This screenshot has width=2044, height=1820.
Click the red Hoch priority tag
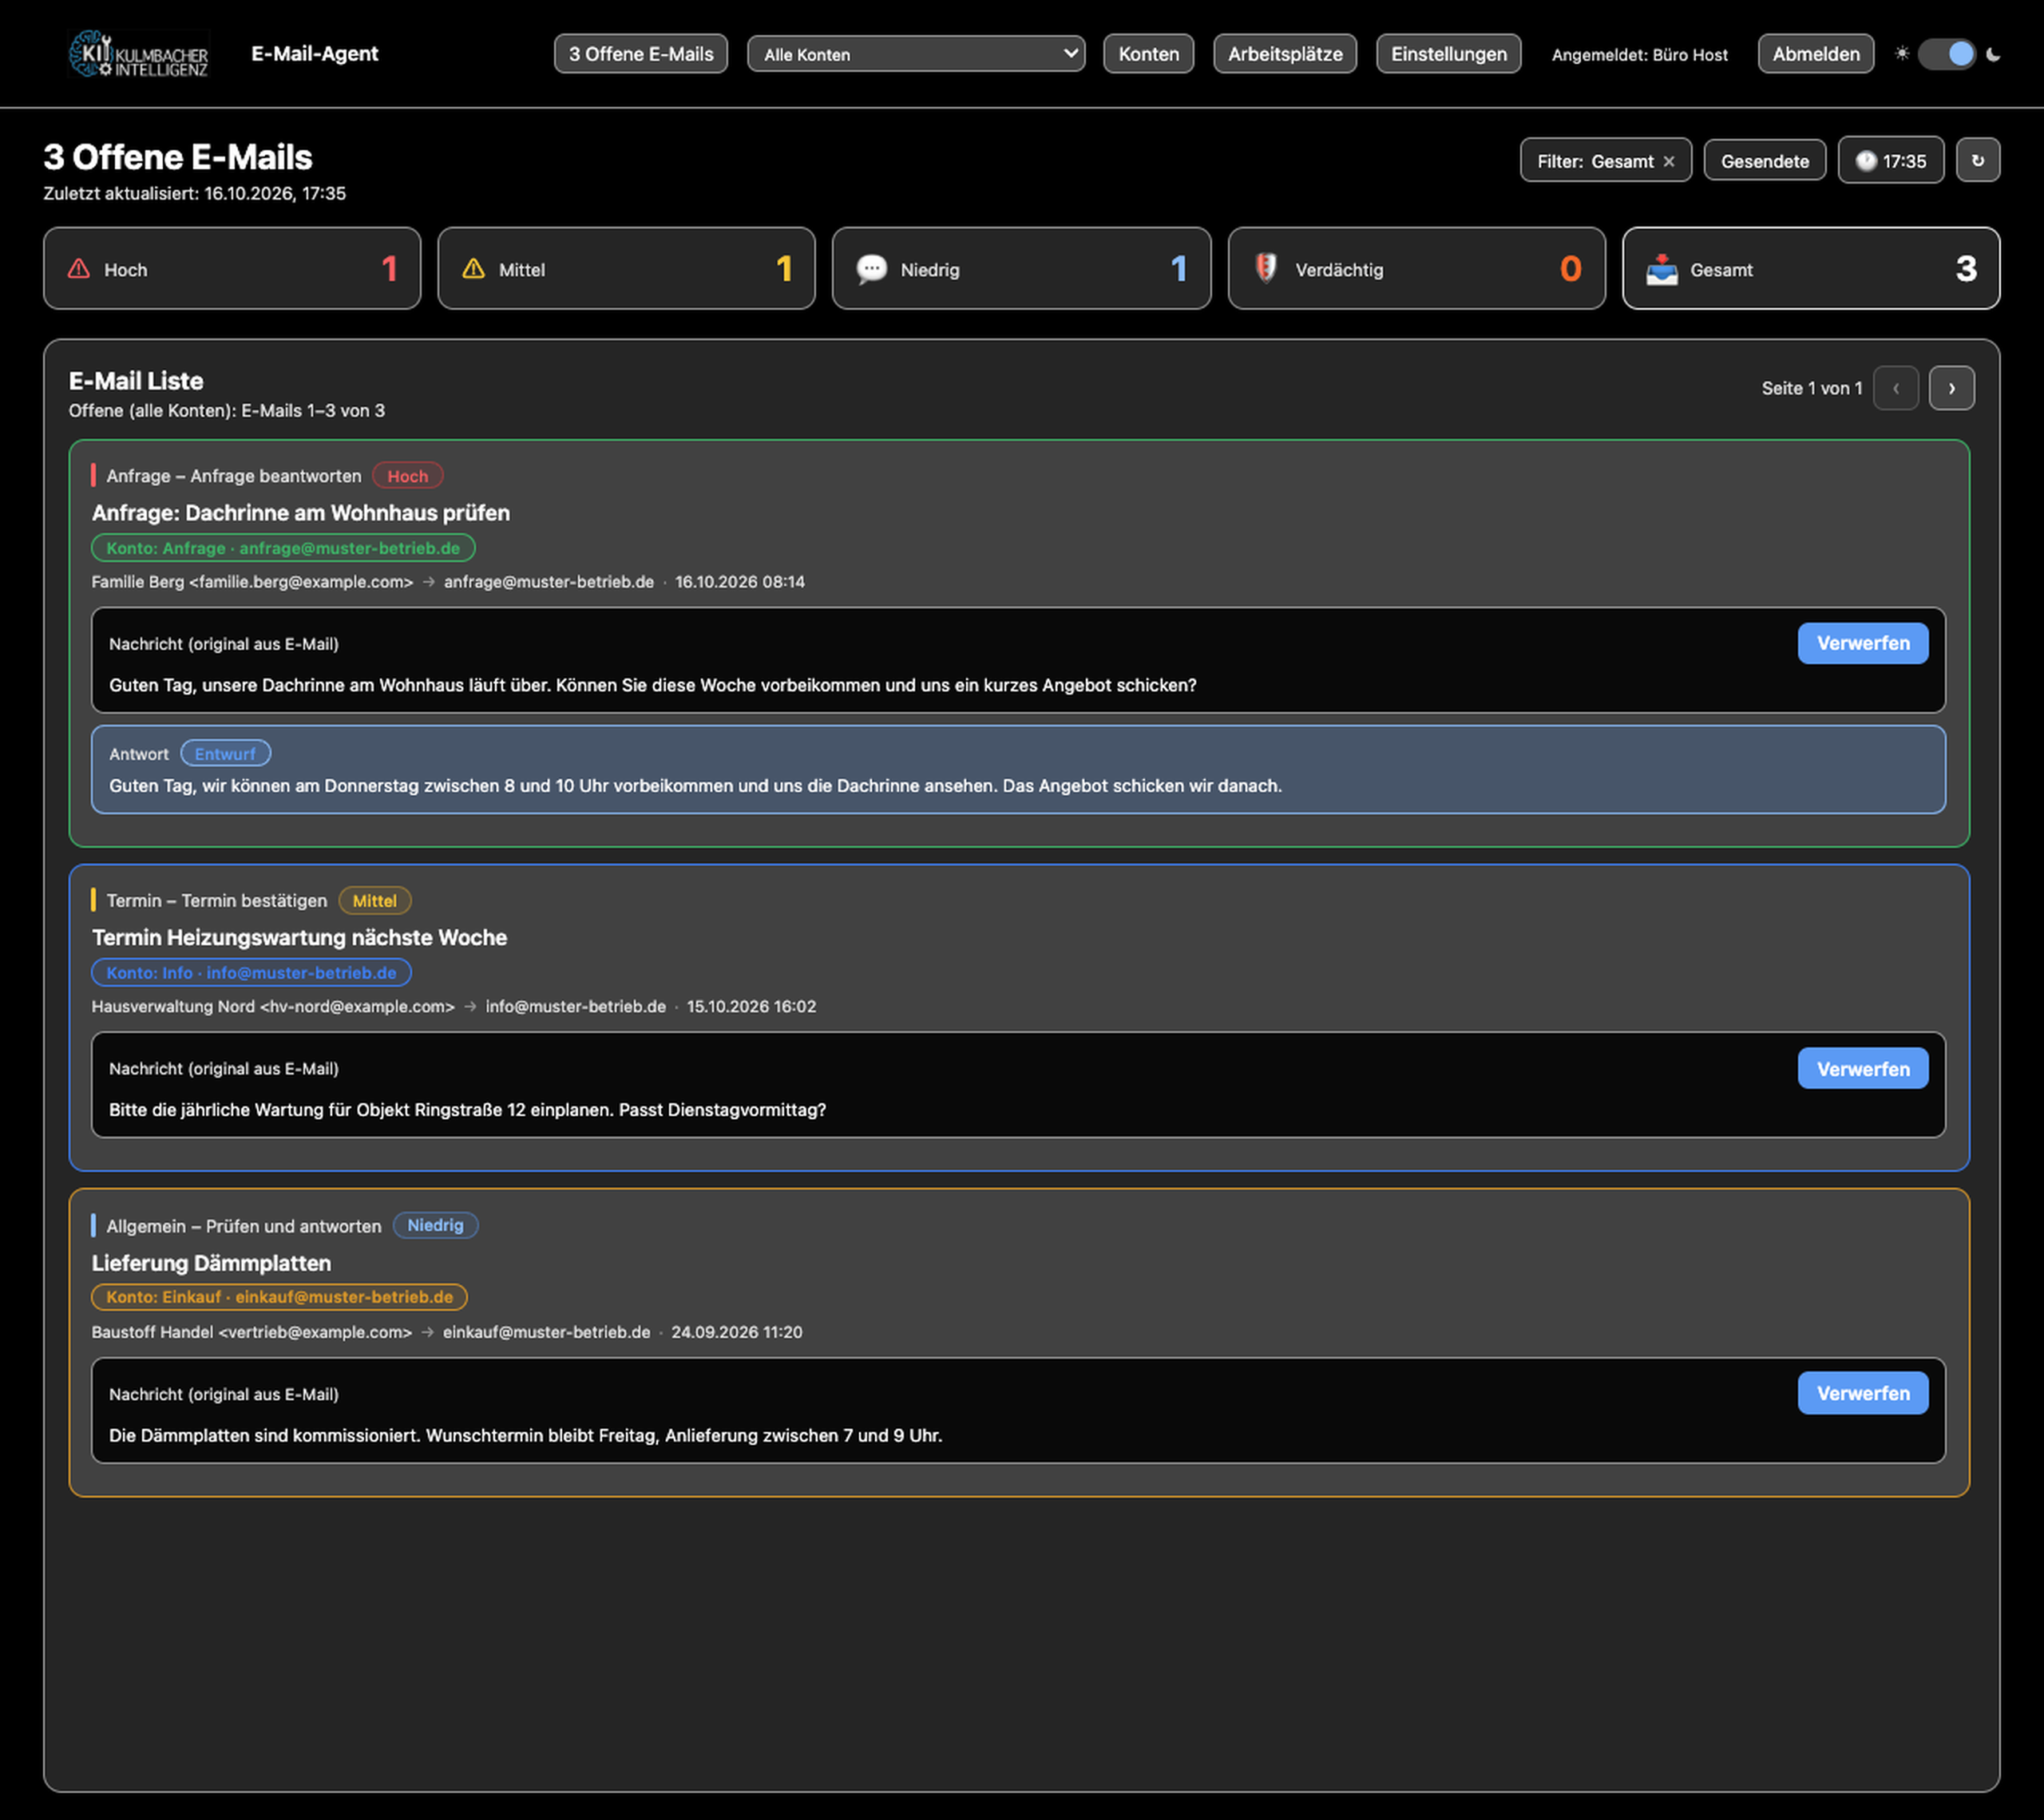point(407,476)
